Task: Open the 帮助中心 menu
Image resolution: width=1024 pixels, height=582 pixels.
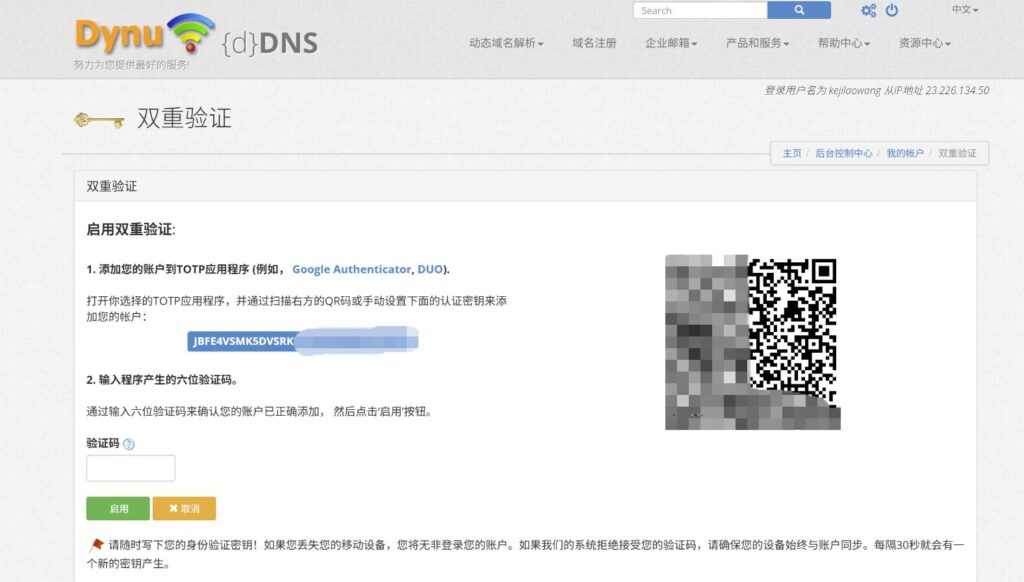Action: point(843,44)
